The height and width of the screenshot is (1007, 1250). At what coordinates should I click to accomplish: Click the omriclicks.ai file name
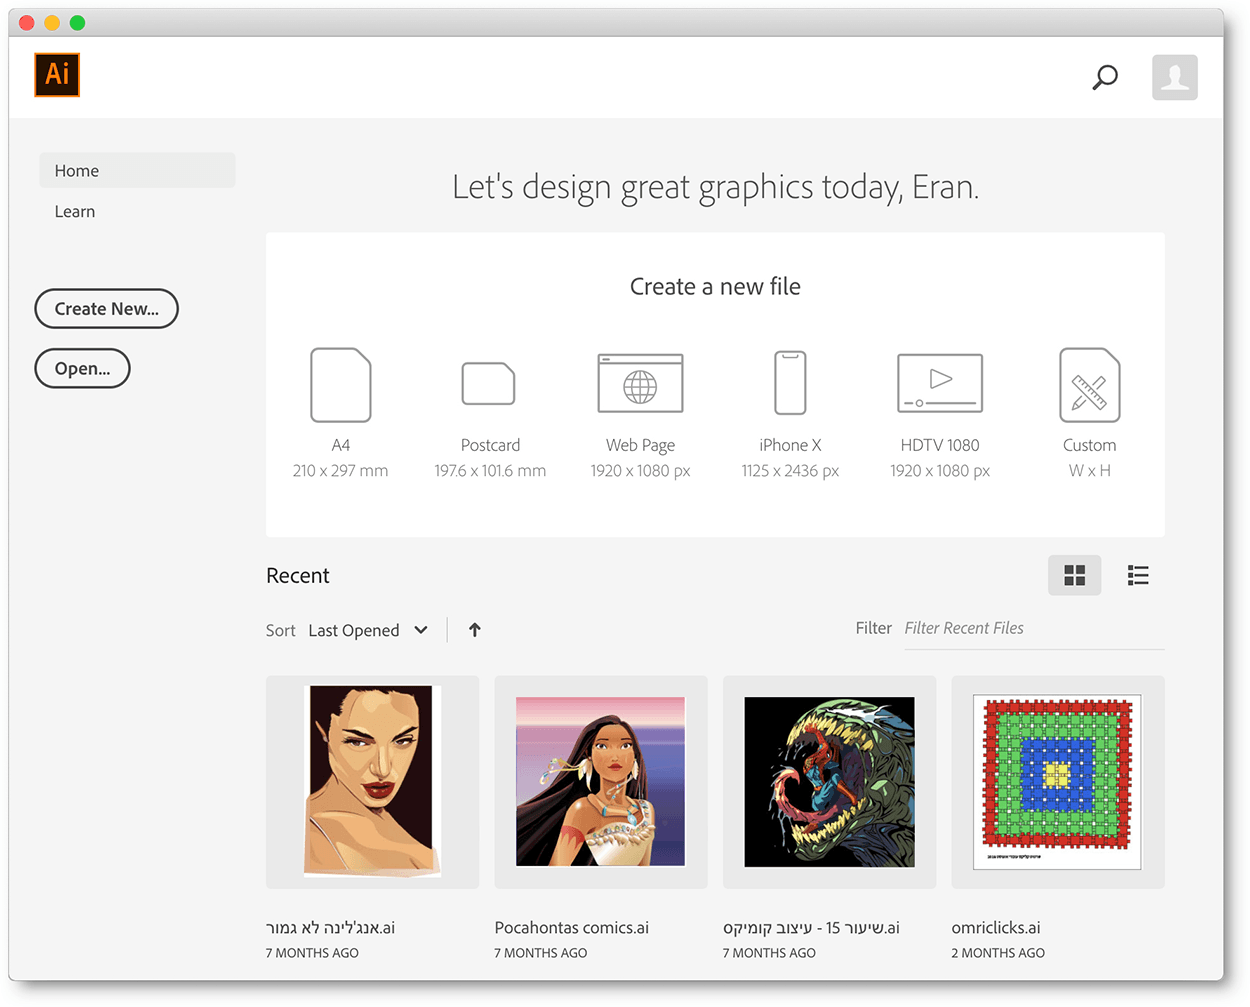[996, 928]
